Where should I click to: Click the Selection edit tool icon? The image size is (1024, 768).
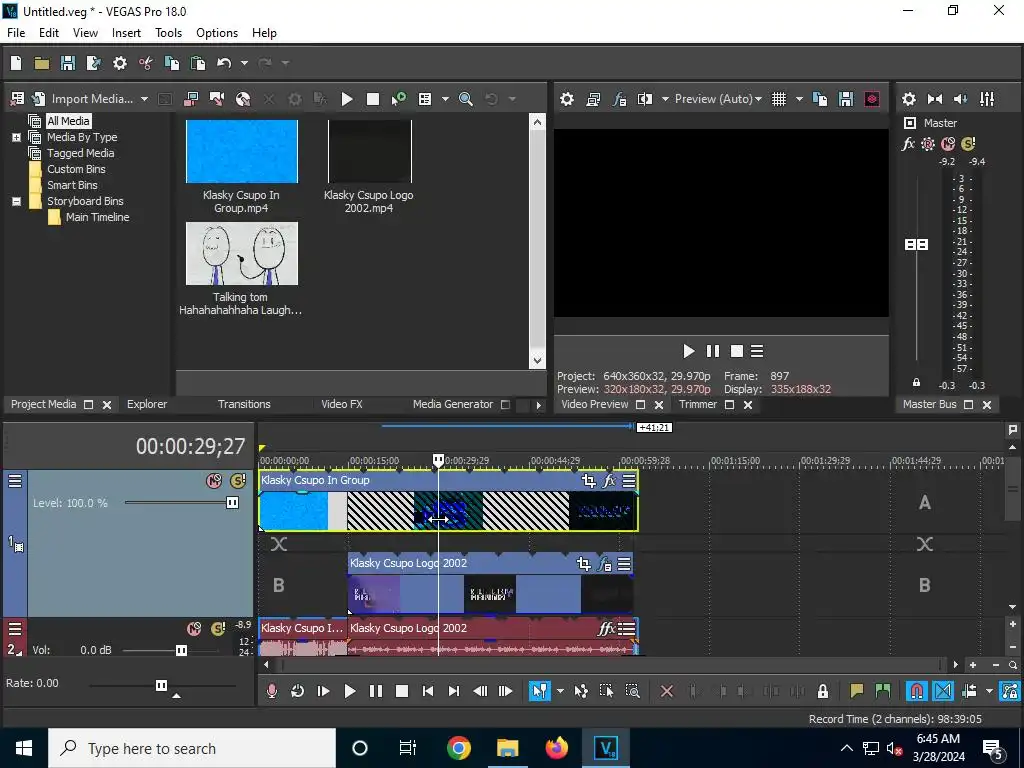[606, 691]
